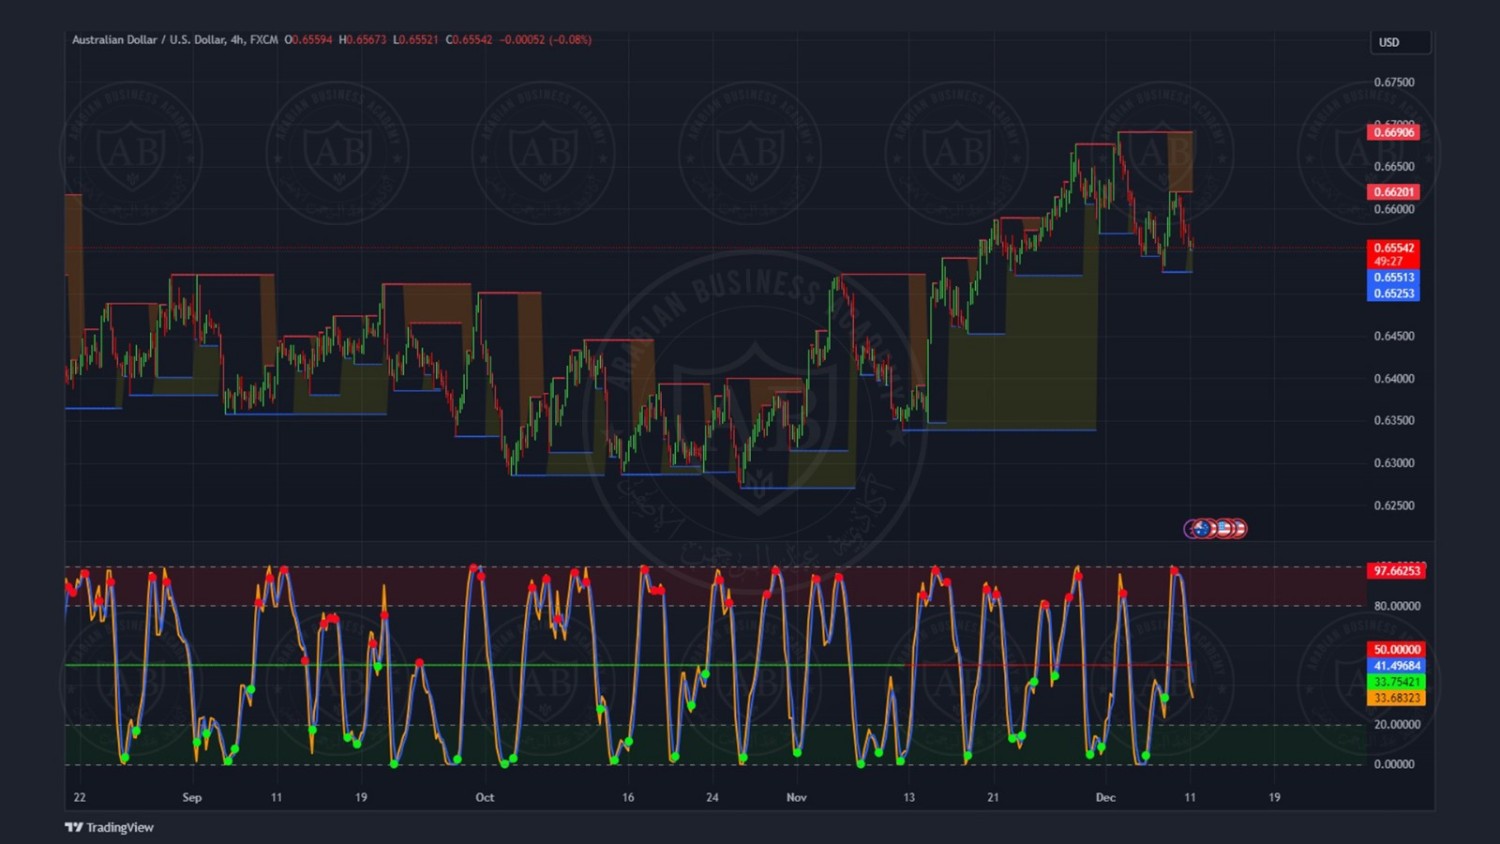
Task: Click the 0.63000 price axis value
Action: (1394, 463)
